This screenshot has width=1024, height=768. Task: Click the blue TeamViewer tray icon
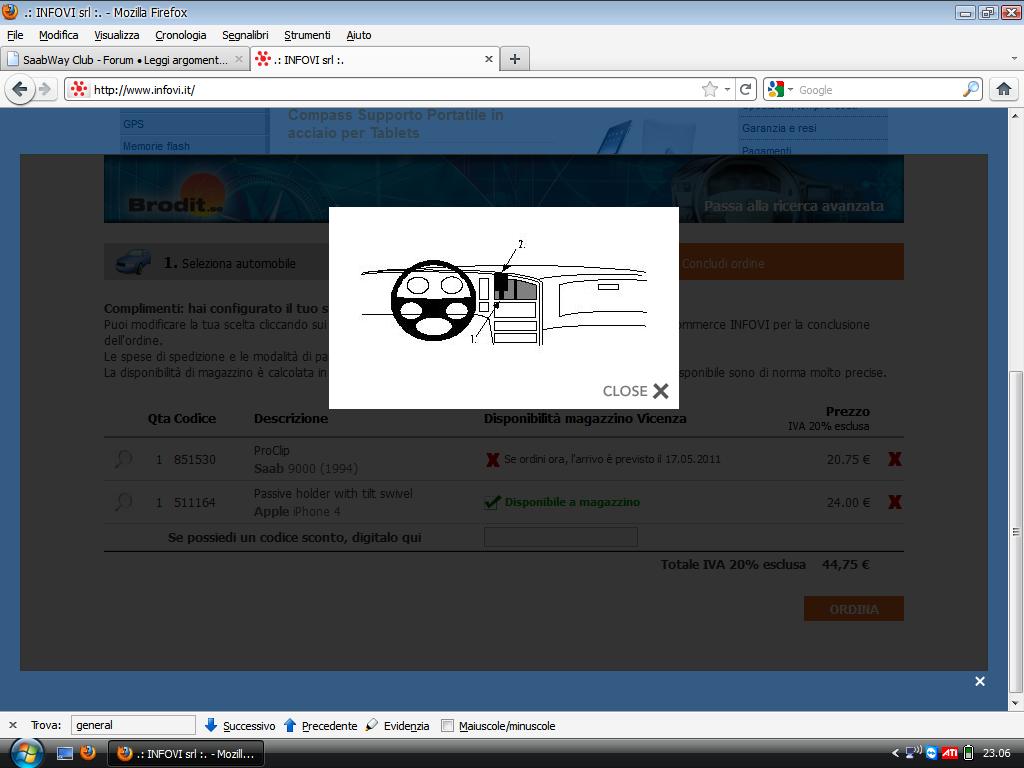pyautogui.click(x=931, y=753)
